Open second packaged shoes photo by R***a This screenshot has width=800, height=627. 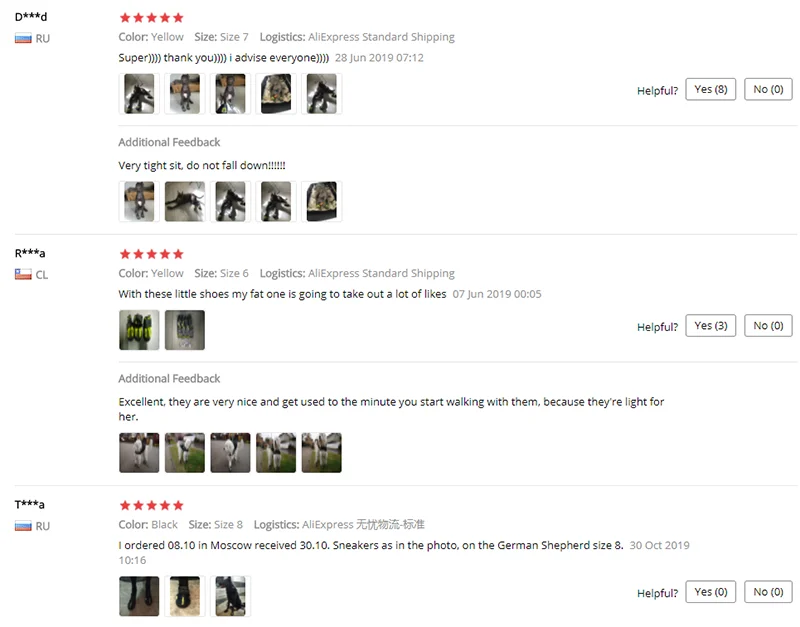click(185, 330)
